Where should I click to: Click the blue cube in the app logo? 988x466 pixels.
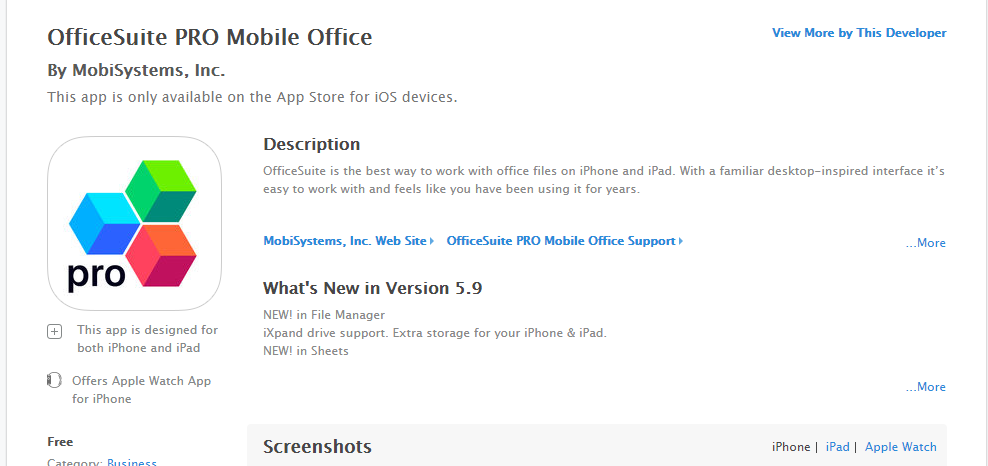click(x=105, y=223)
